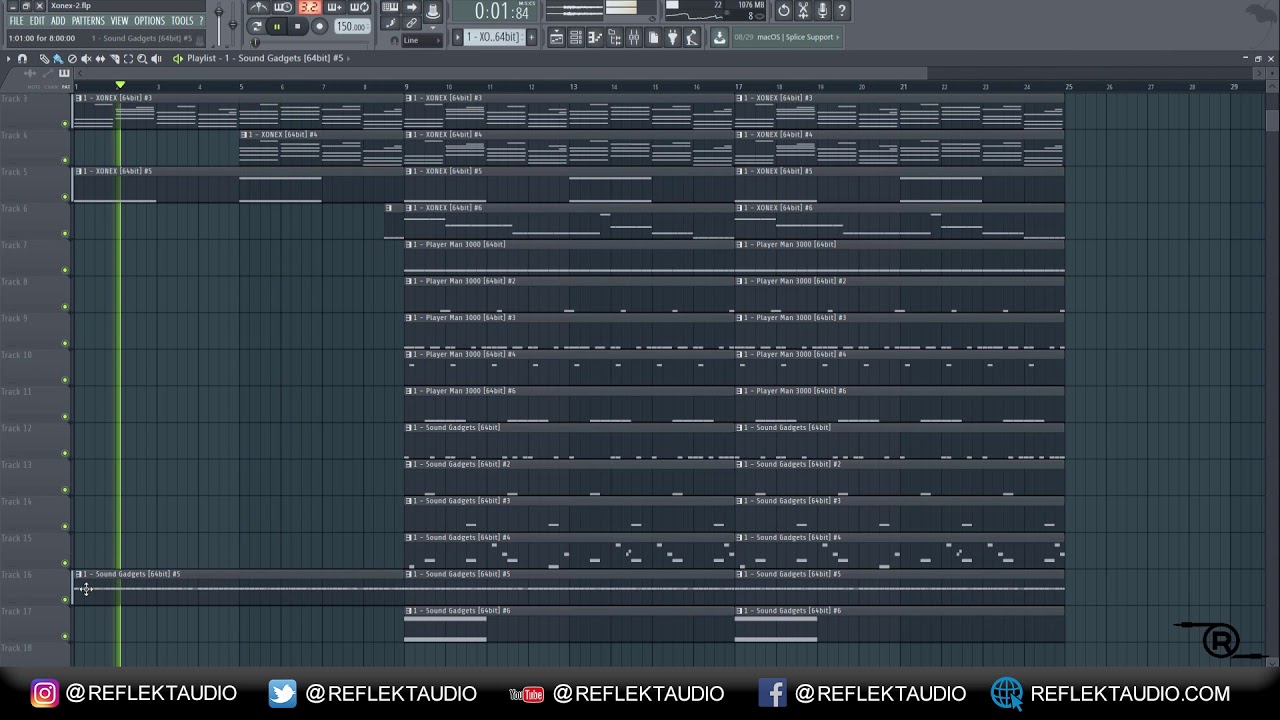Open the Playlist view icon

[x=556, y=37]
